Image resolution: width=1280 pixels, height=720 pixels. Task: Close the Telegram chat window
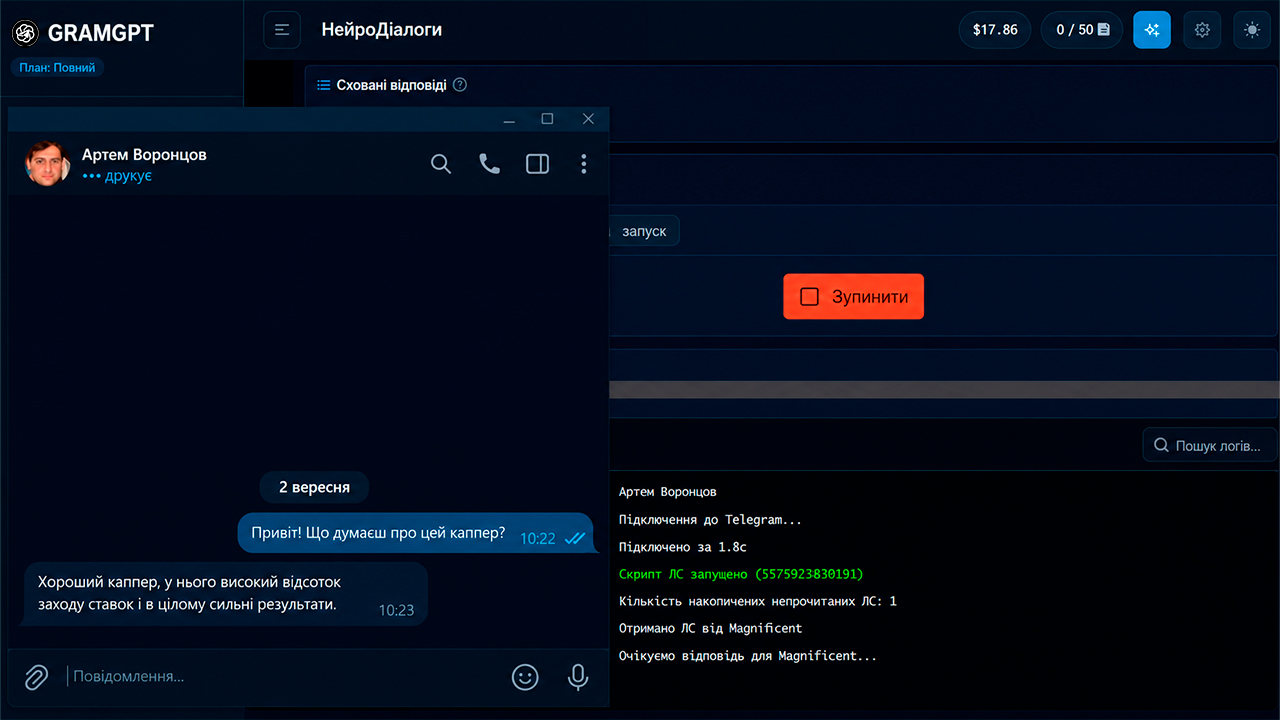(588, 119)
